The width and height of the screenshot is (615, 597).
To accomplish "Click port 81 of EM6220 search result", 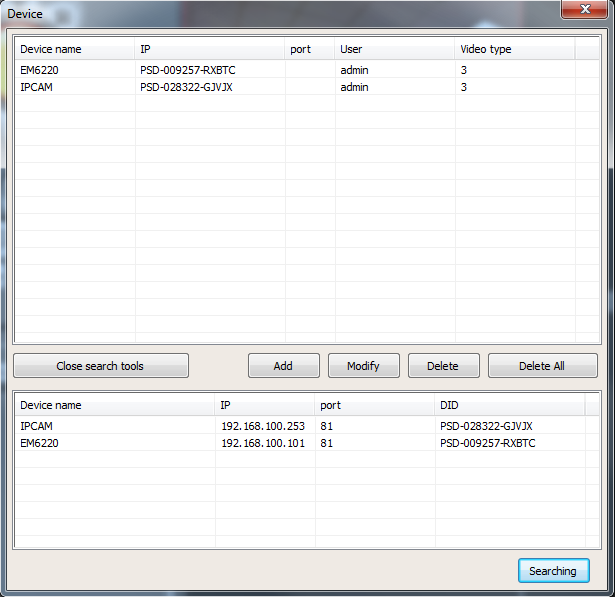I will tap(326, 443).
